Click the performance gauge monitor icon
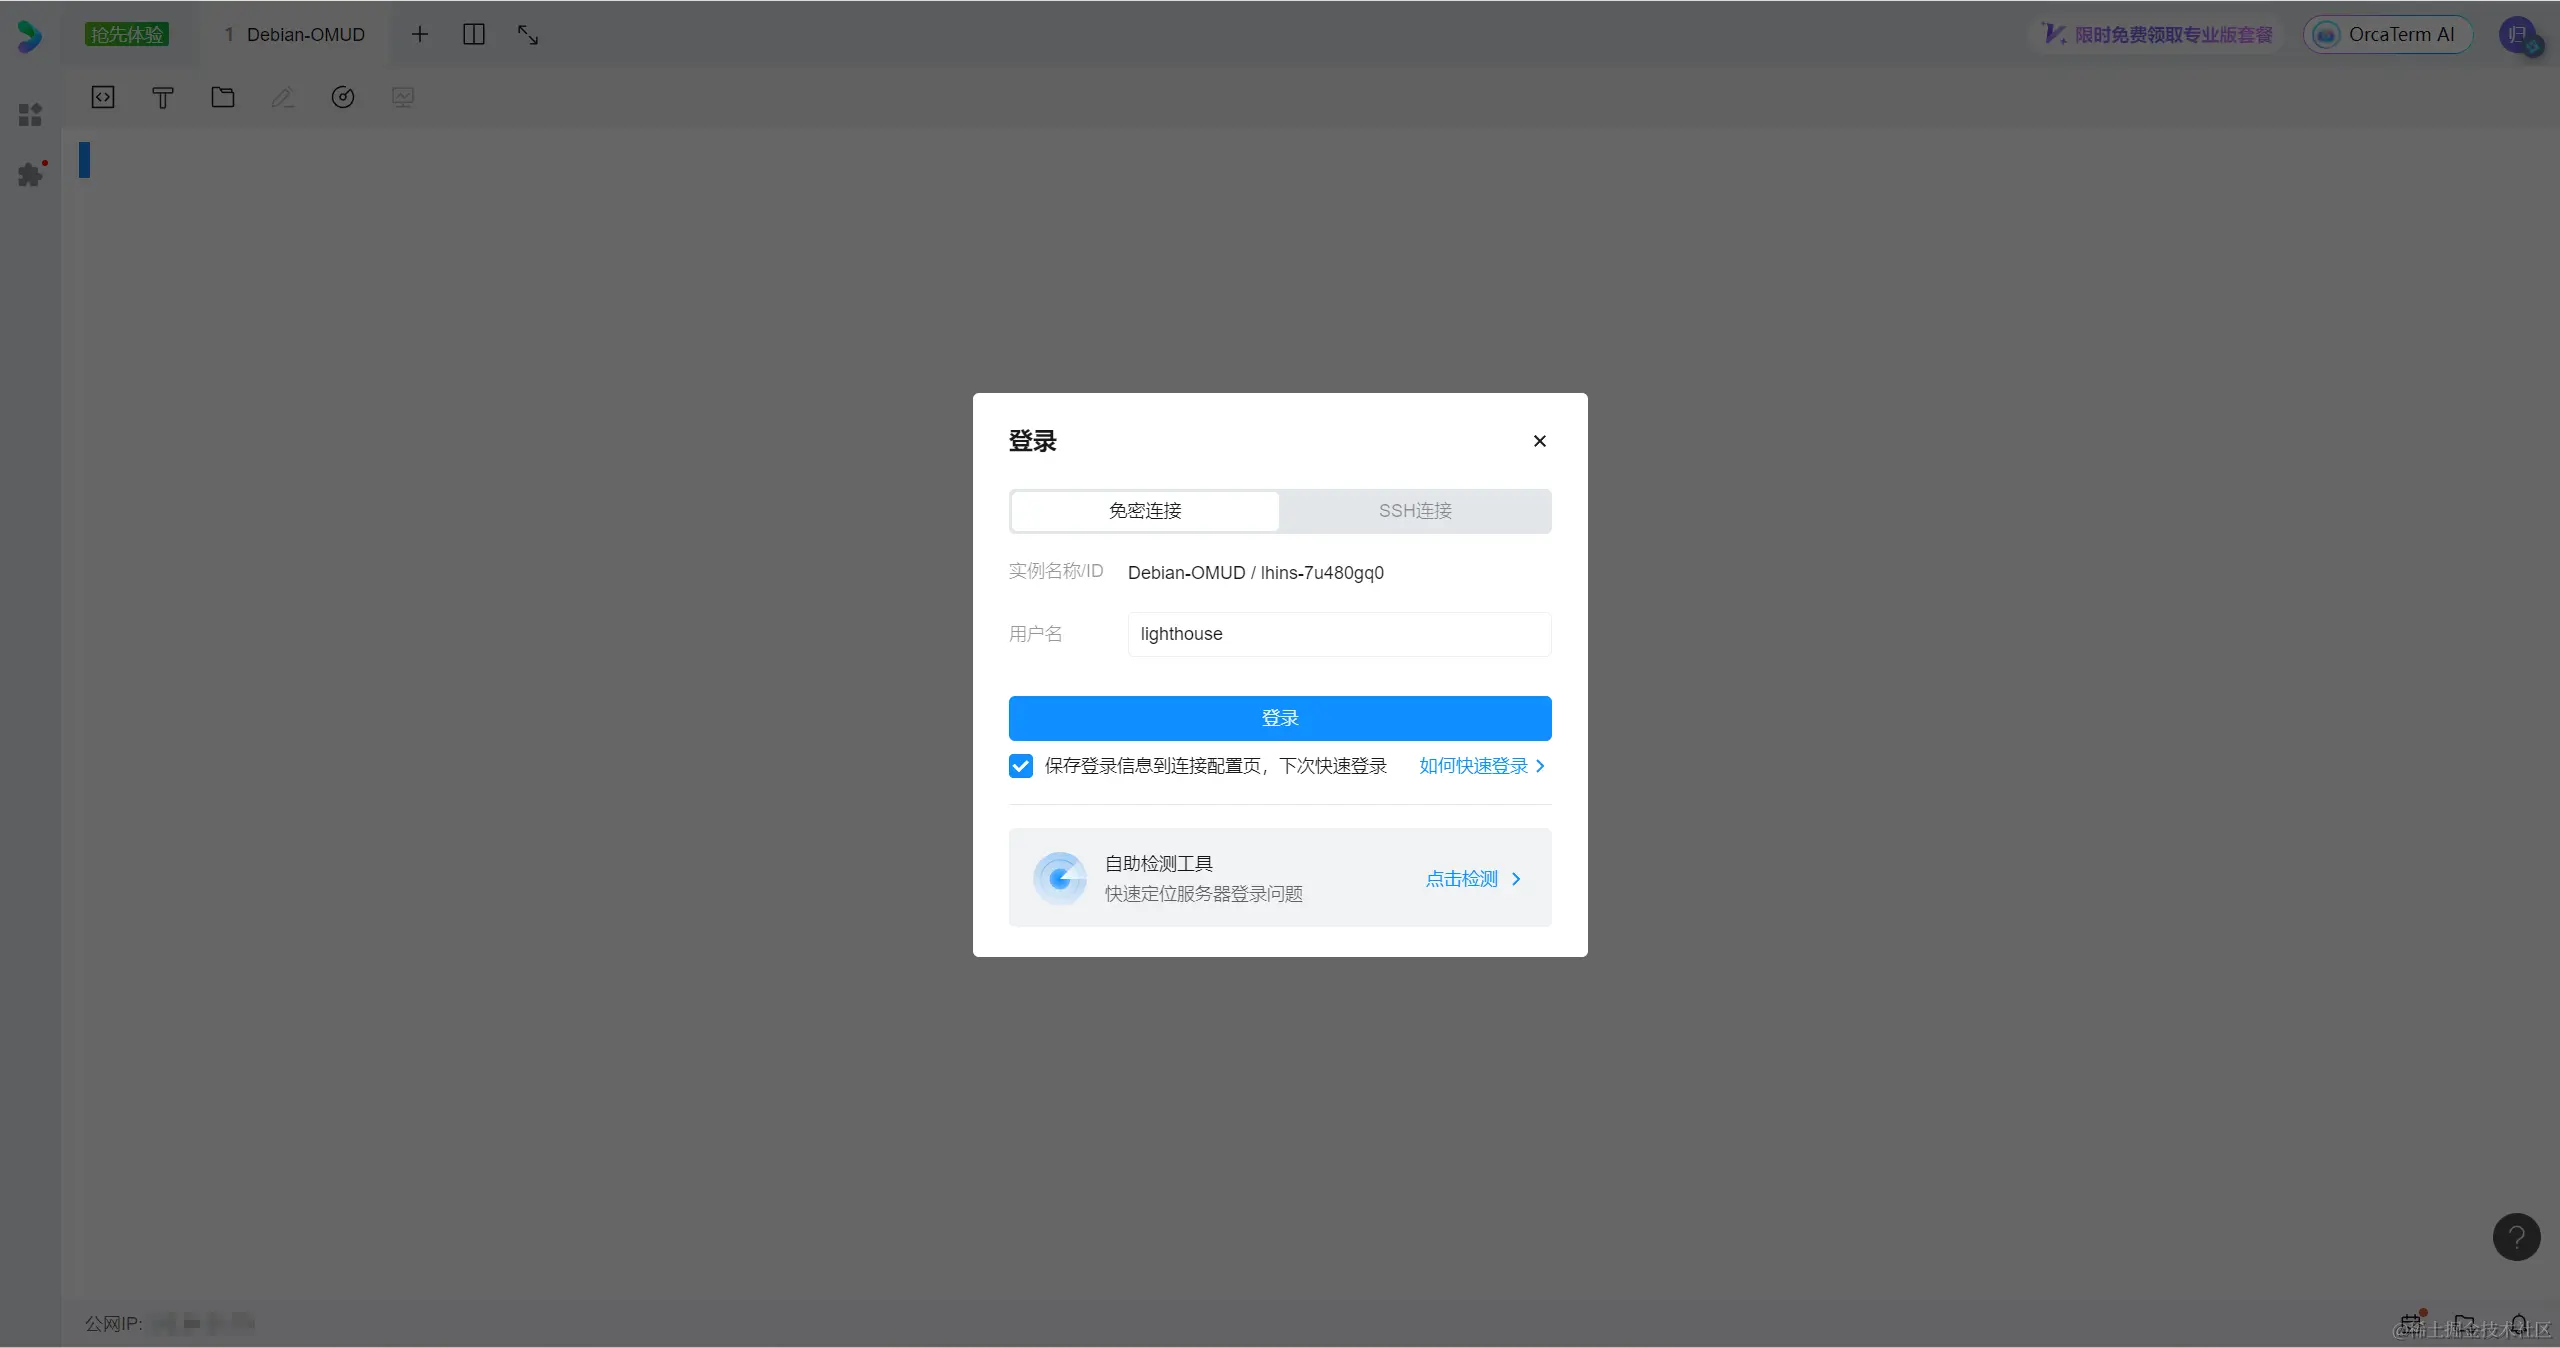The image size is (2560, 1348). click(x=343, y=97)
